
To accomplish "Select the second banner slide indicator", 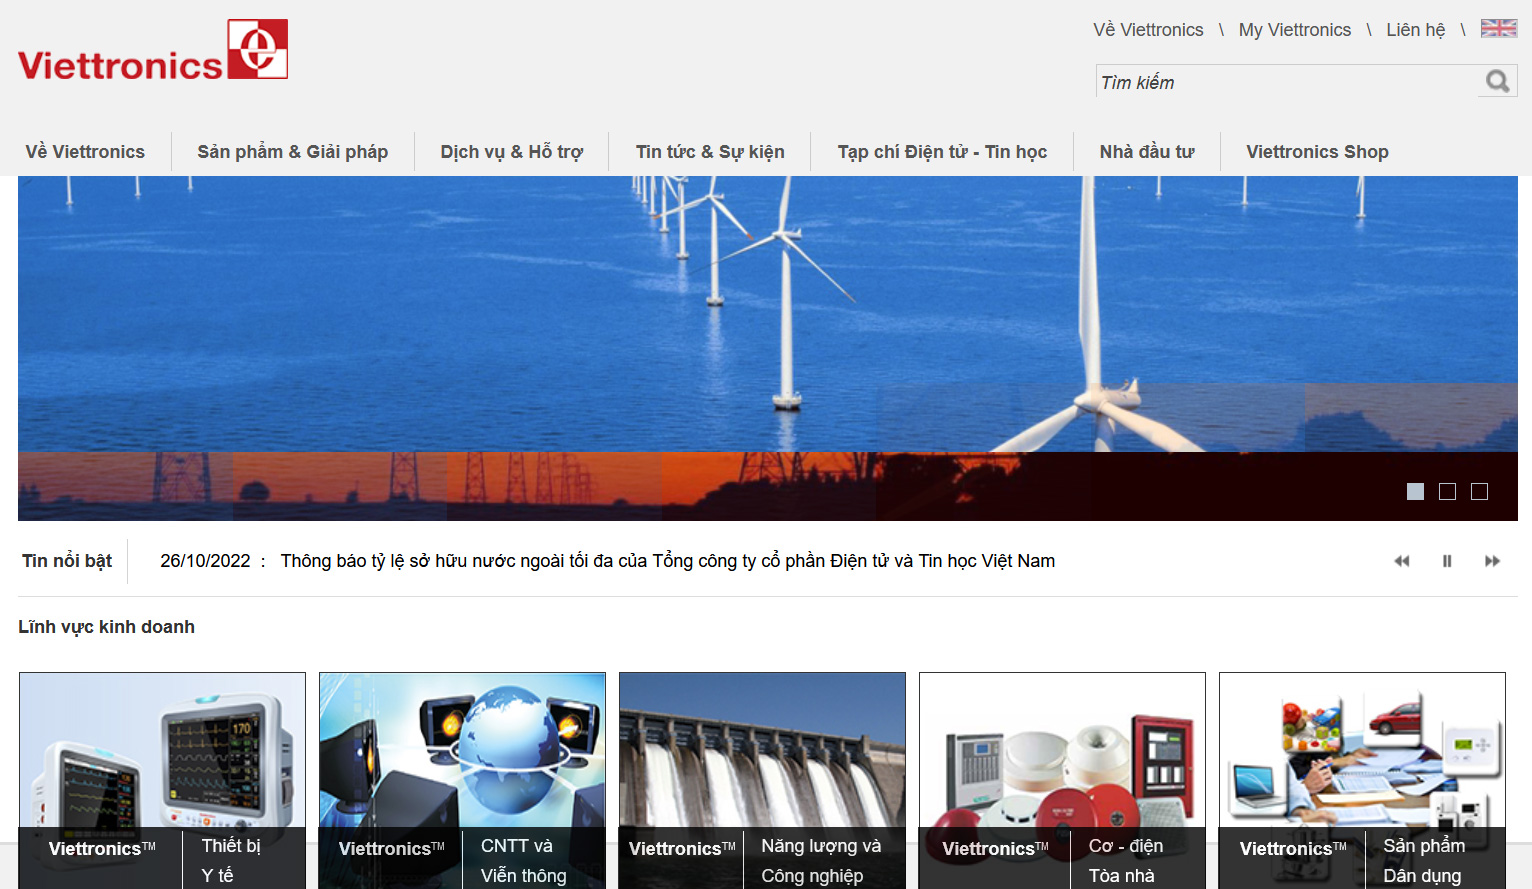I will (1447, 491).
